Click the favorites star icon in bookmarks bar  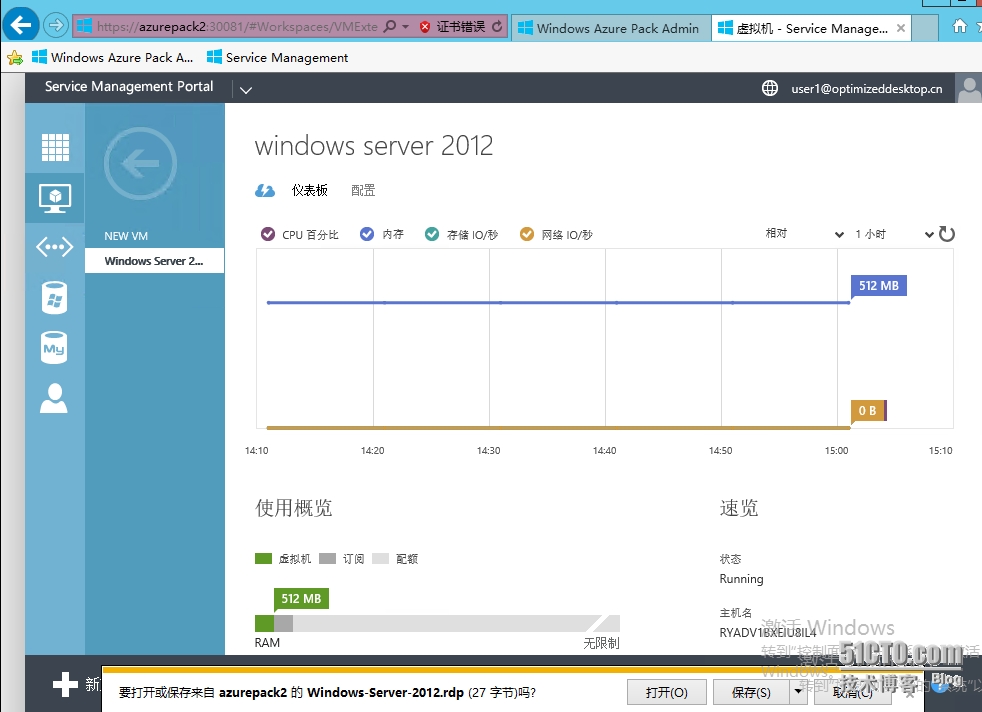point(14,58)
